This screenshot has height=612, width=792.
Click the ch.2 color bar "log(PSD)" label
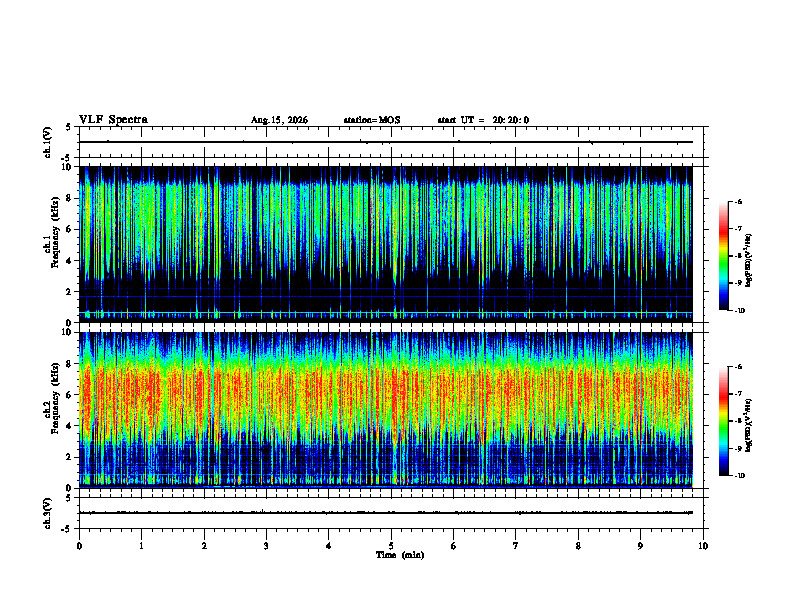tap(749, 426)
